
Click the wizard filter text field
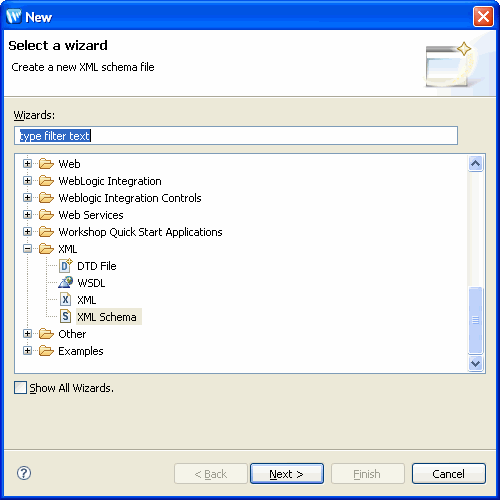pos(236,136)
